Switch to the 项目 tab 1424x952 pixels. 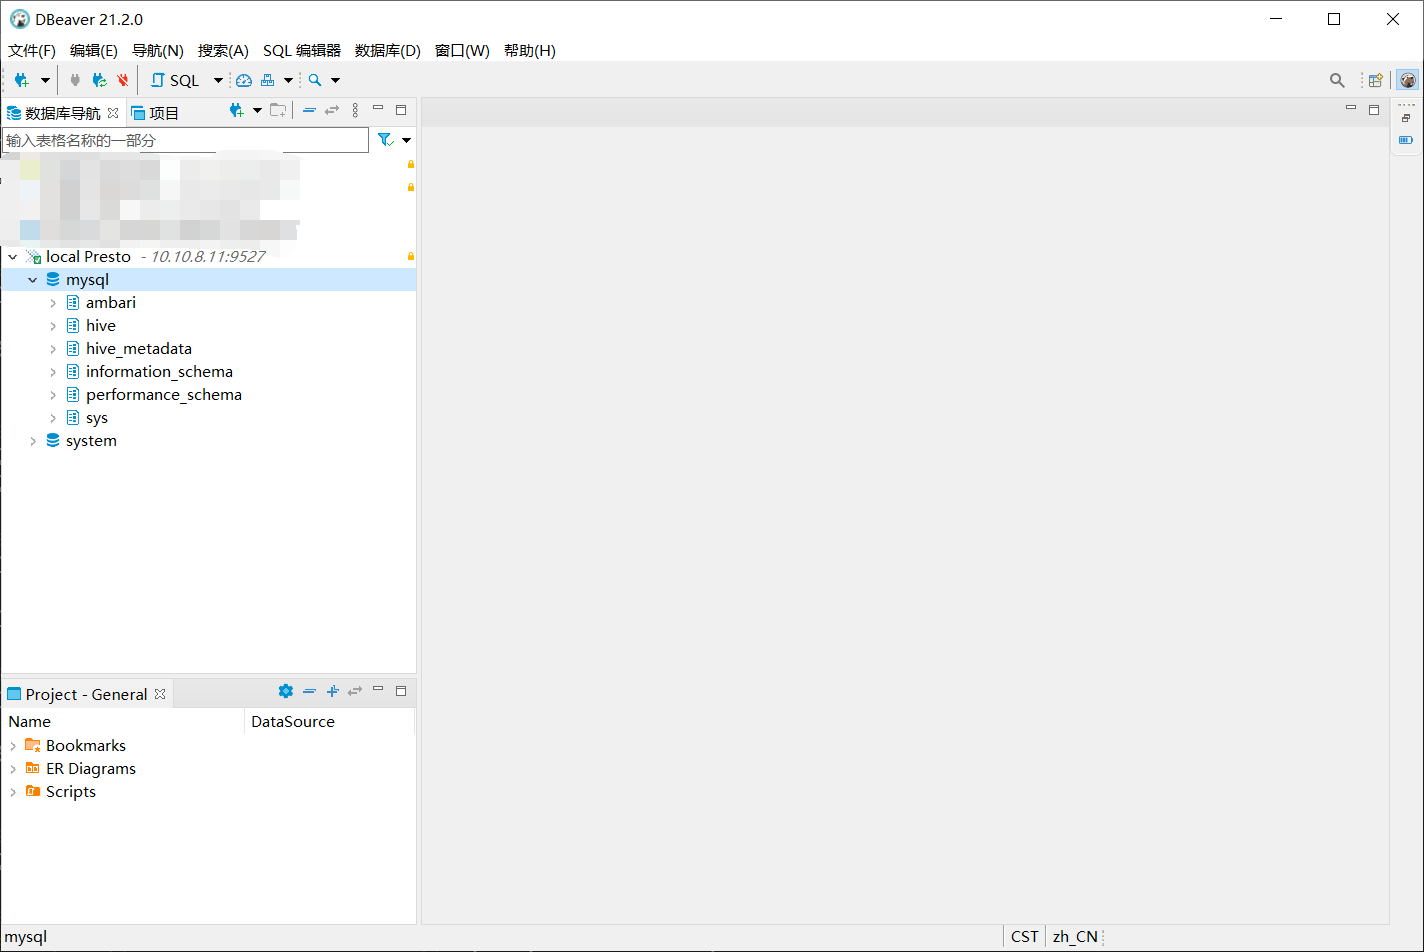click(x=155, y=113)
